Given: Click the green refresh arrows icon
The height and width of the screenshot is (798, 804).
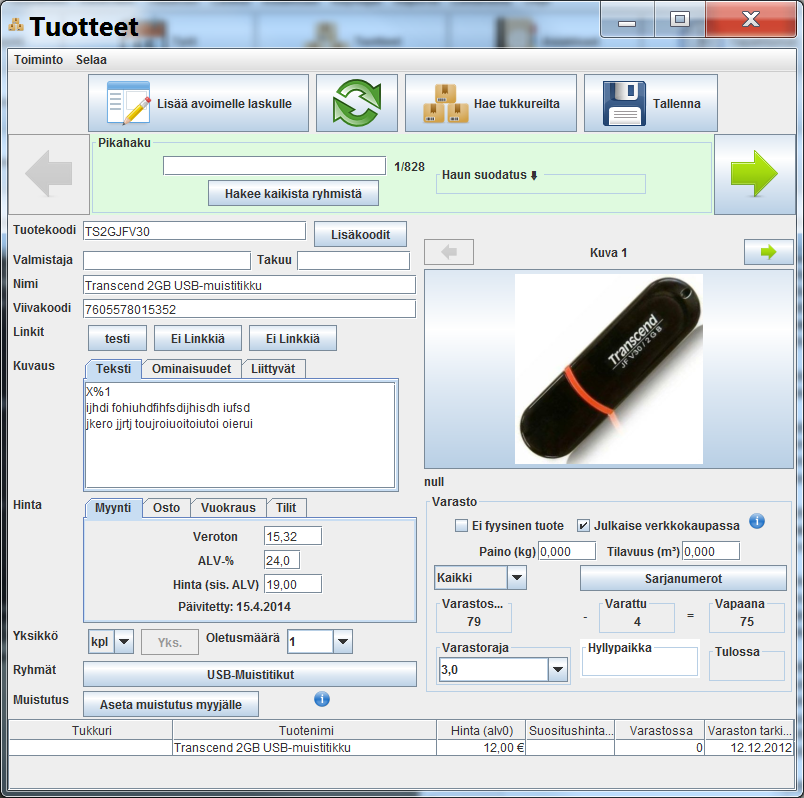Looking at the screenshot, I should tap(357, 103).
